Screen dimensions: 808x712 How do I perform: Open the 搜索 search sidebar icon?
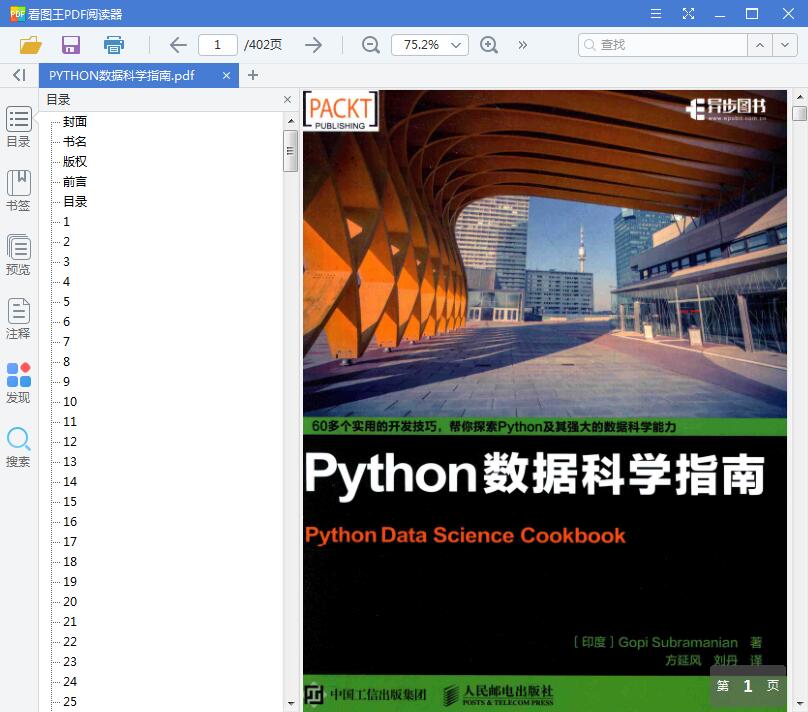tap(19, 447)
